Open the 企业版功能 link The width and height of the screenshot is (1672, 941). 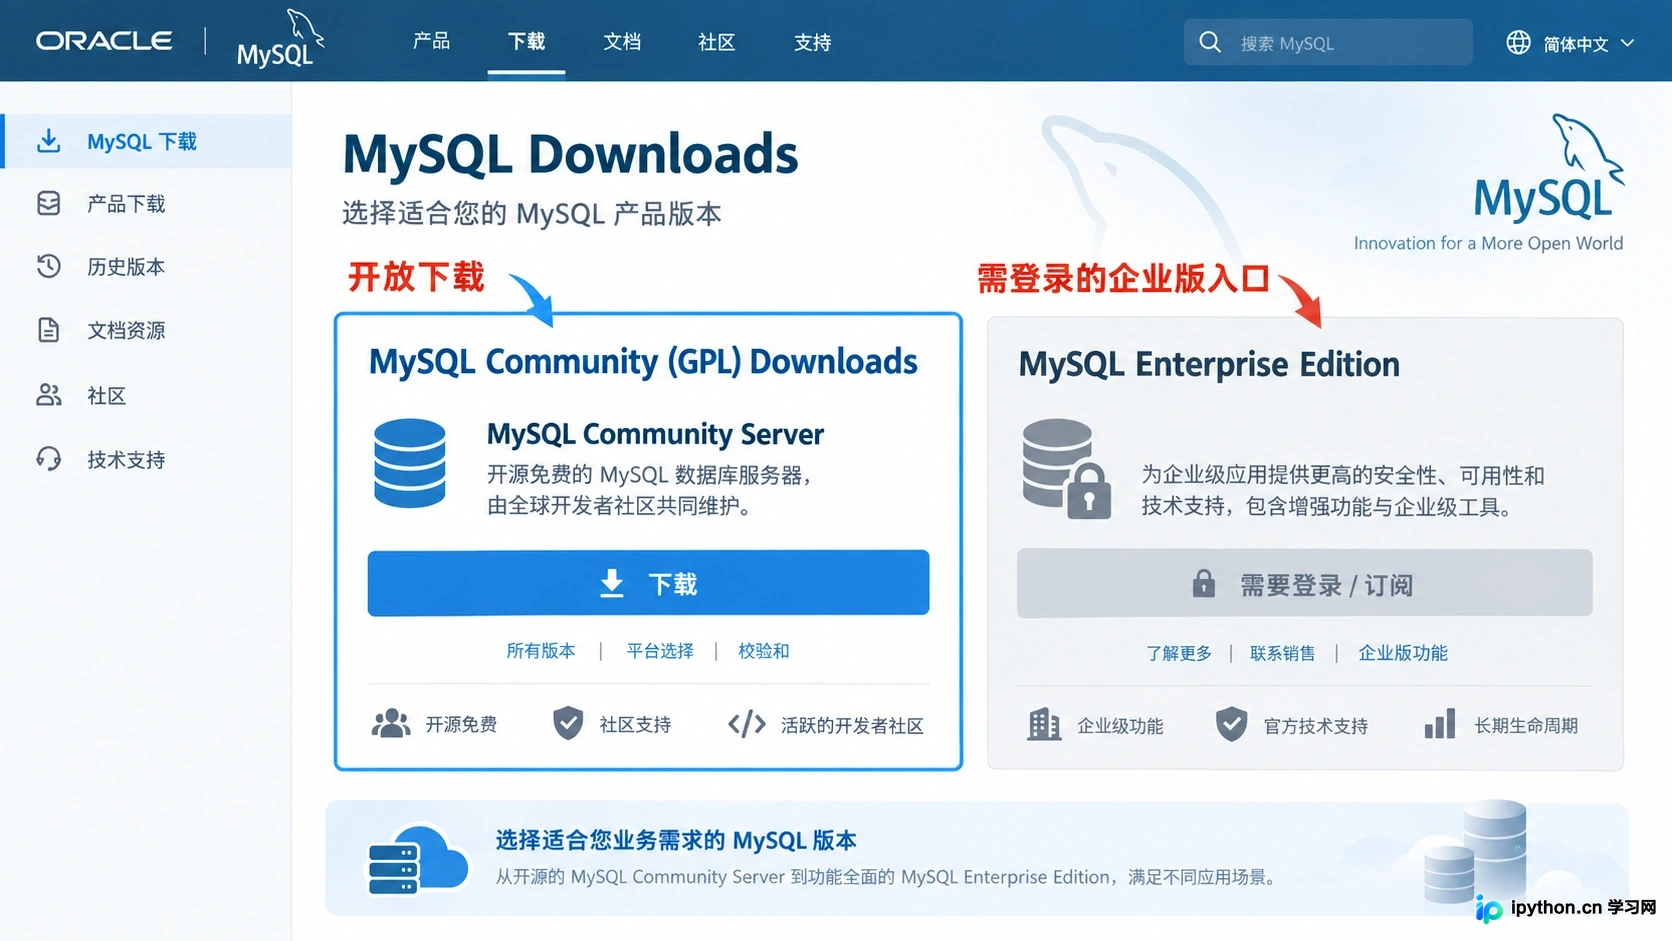click(1403, 653)
